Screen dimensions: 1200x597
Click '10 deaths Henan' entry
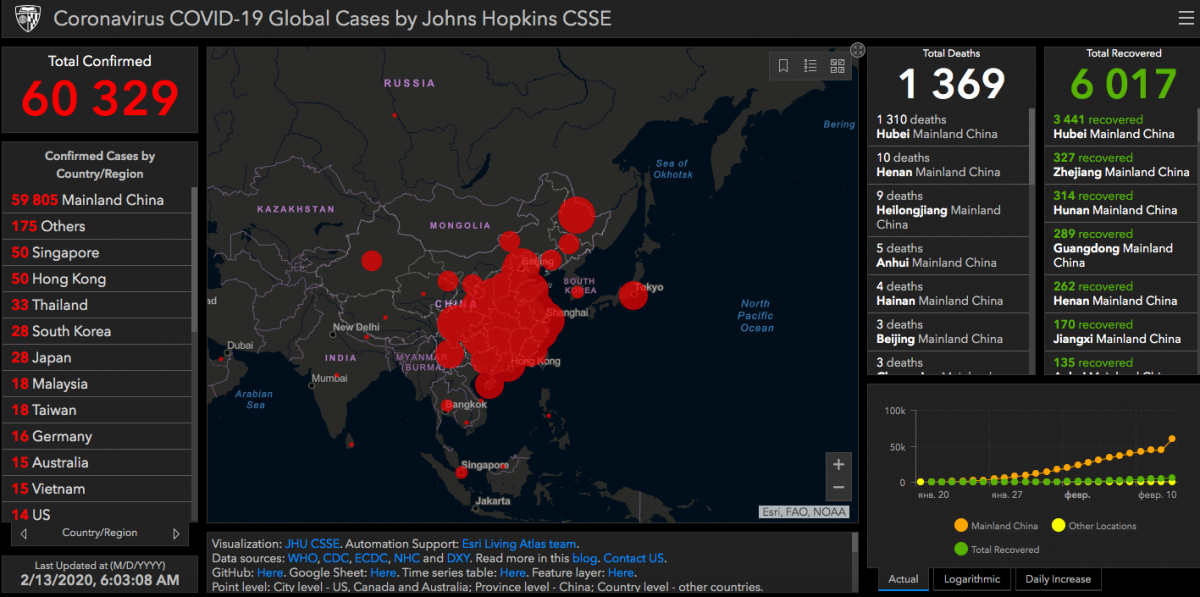coord(949,165)
